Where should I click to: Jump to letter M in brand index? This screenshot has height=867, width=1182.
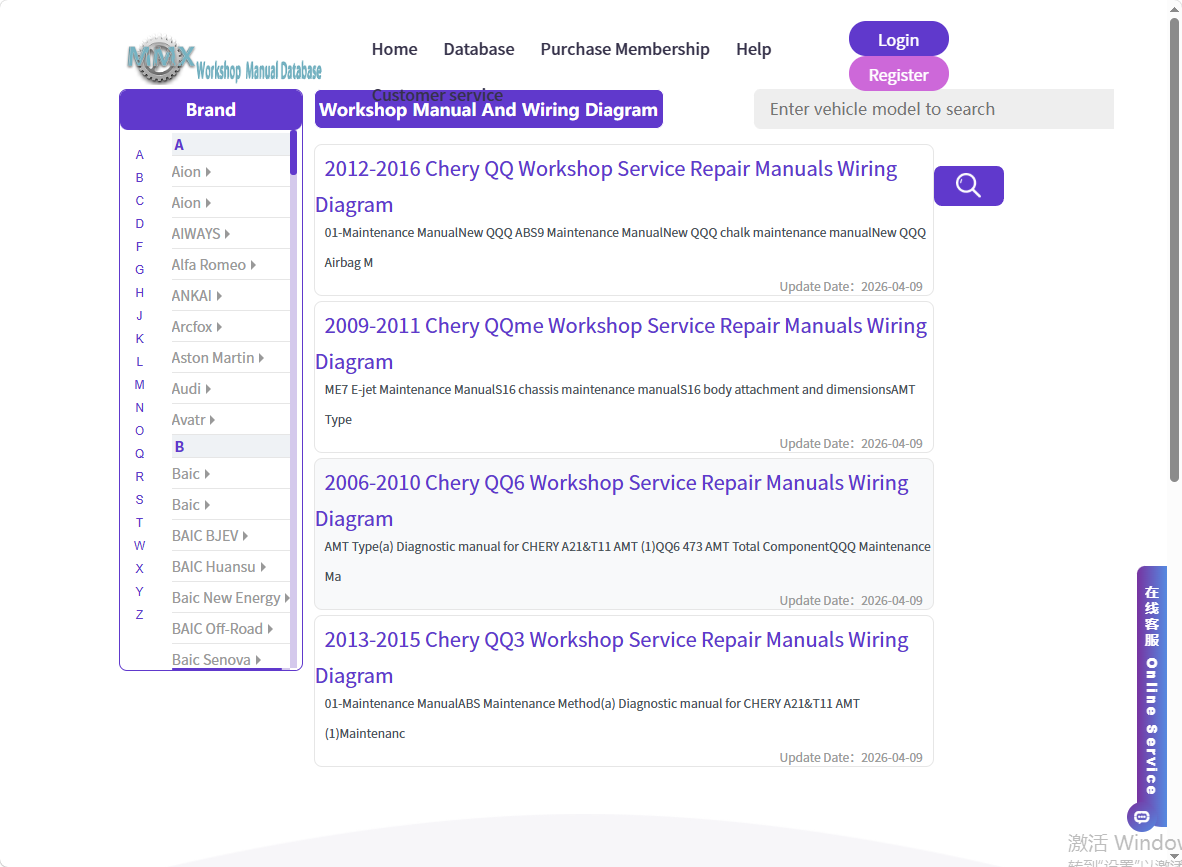click(x=139, y=384)
